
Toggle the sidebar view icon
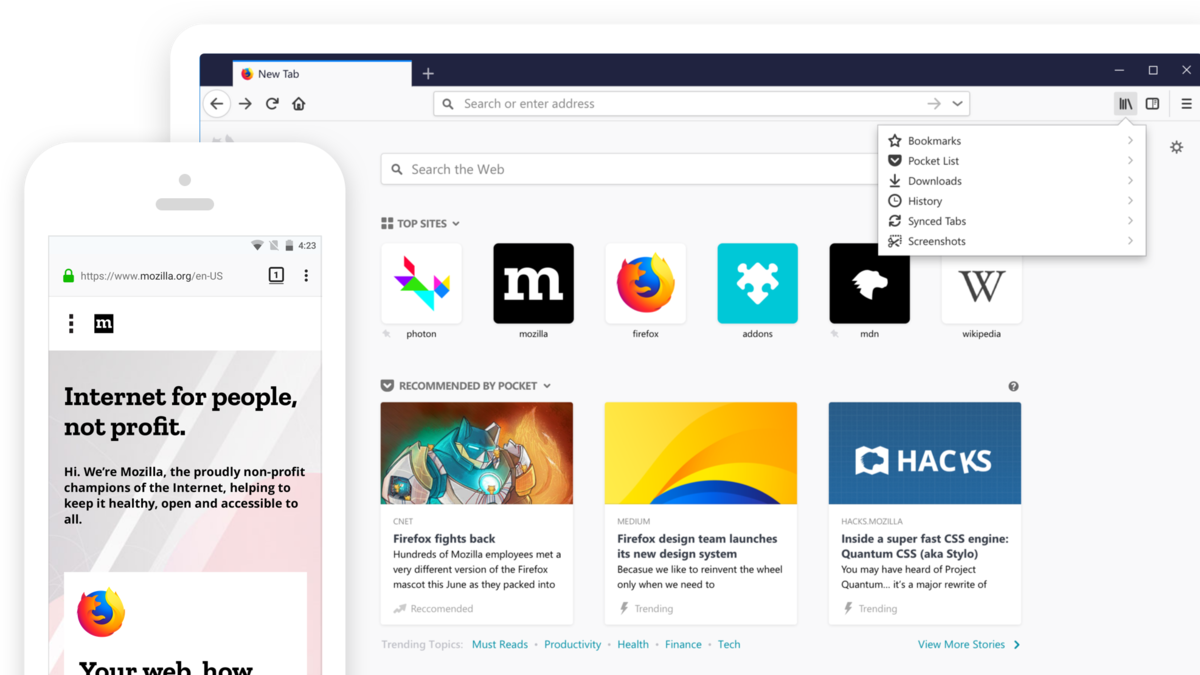point(1153,104)
